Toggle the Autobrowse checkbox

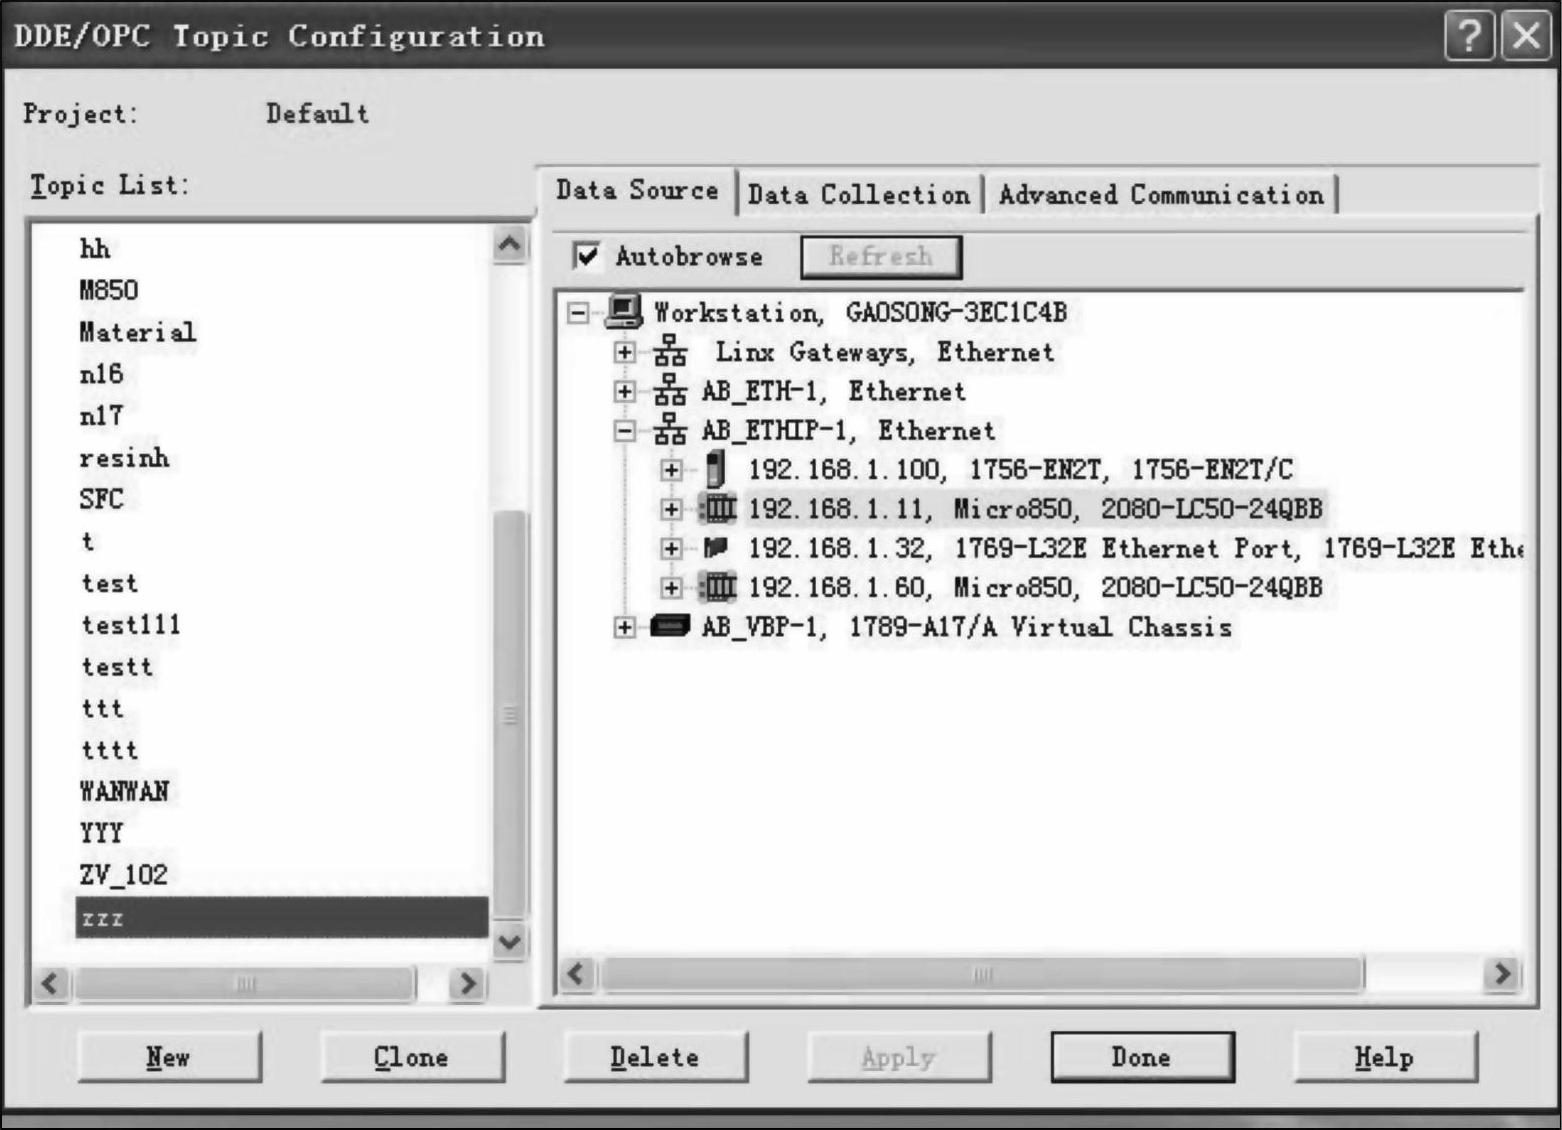click(587, 257)
